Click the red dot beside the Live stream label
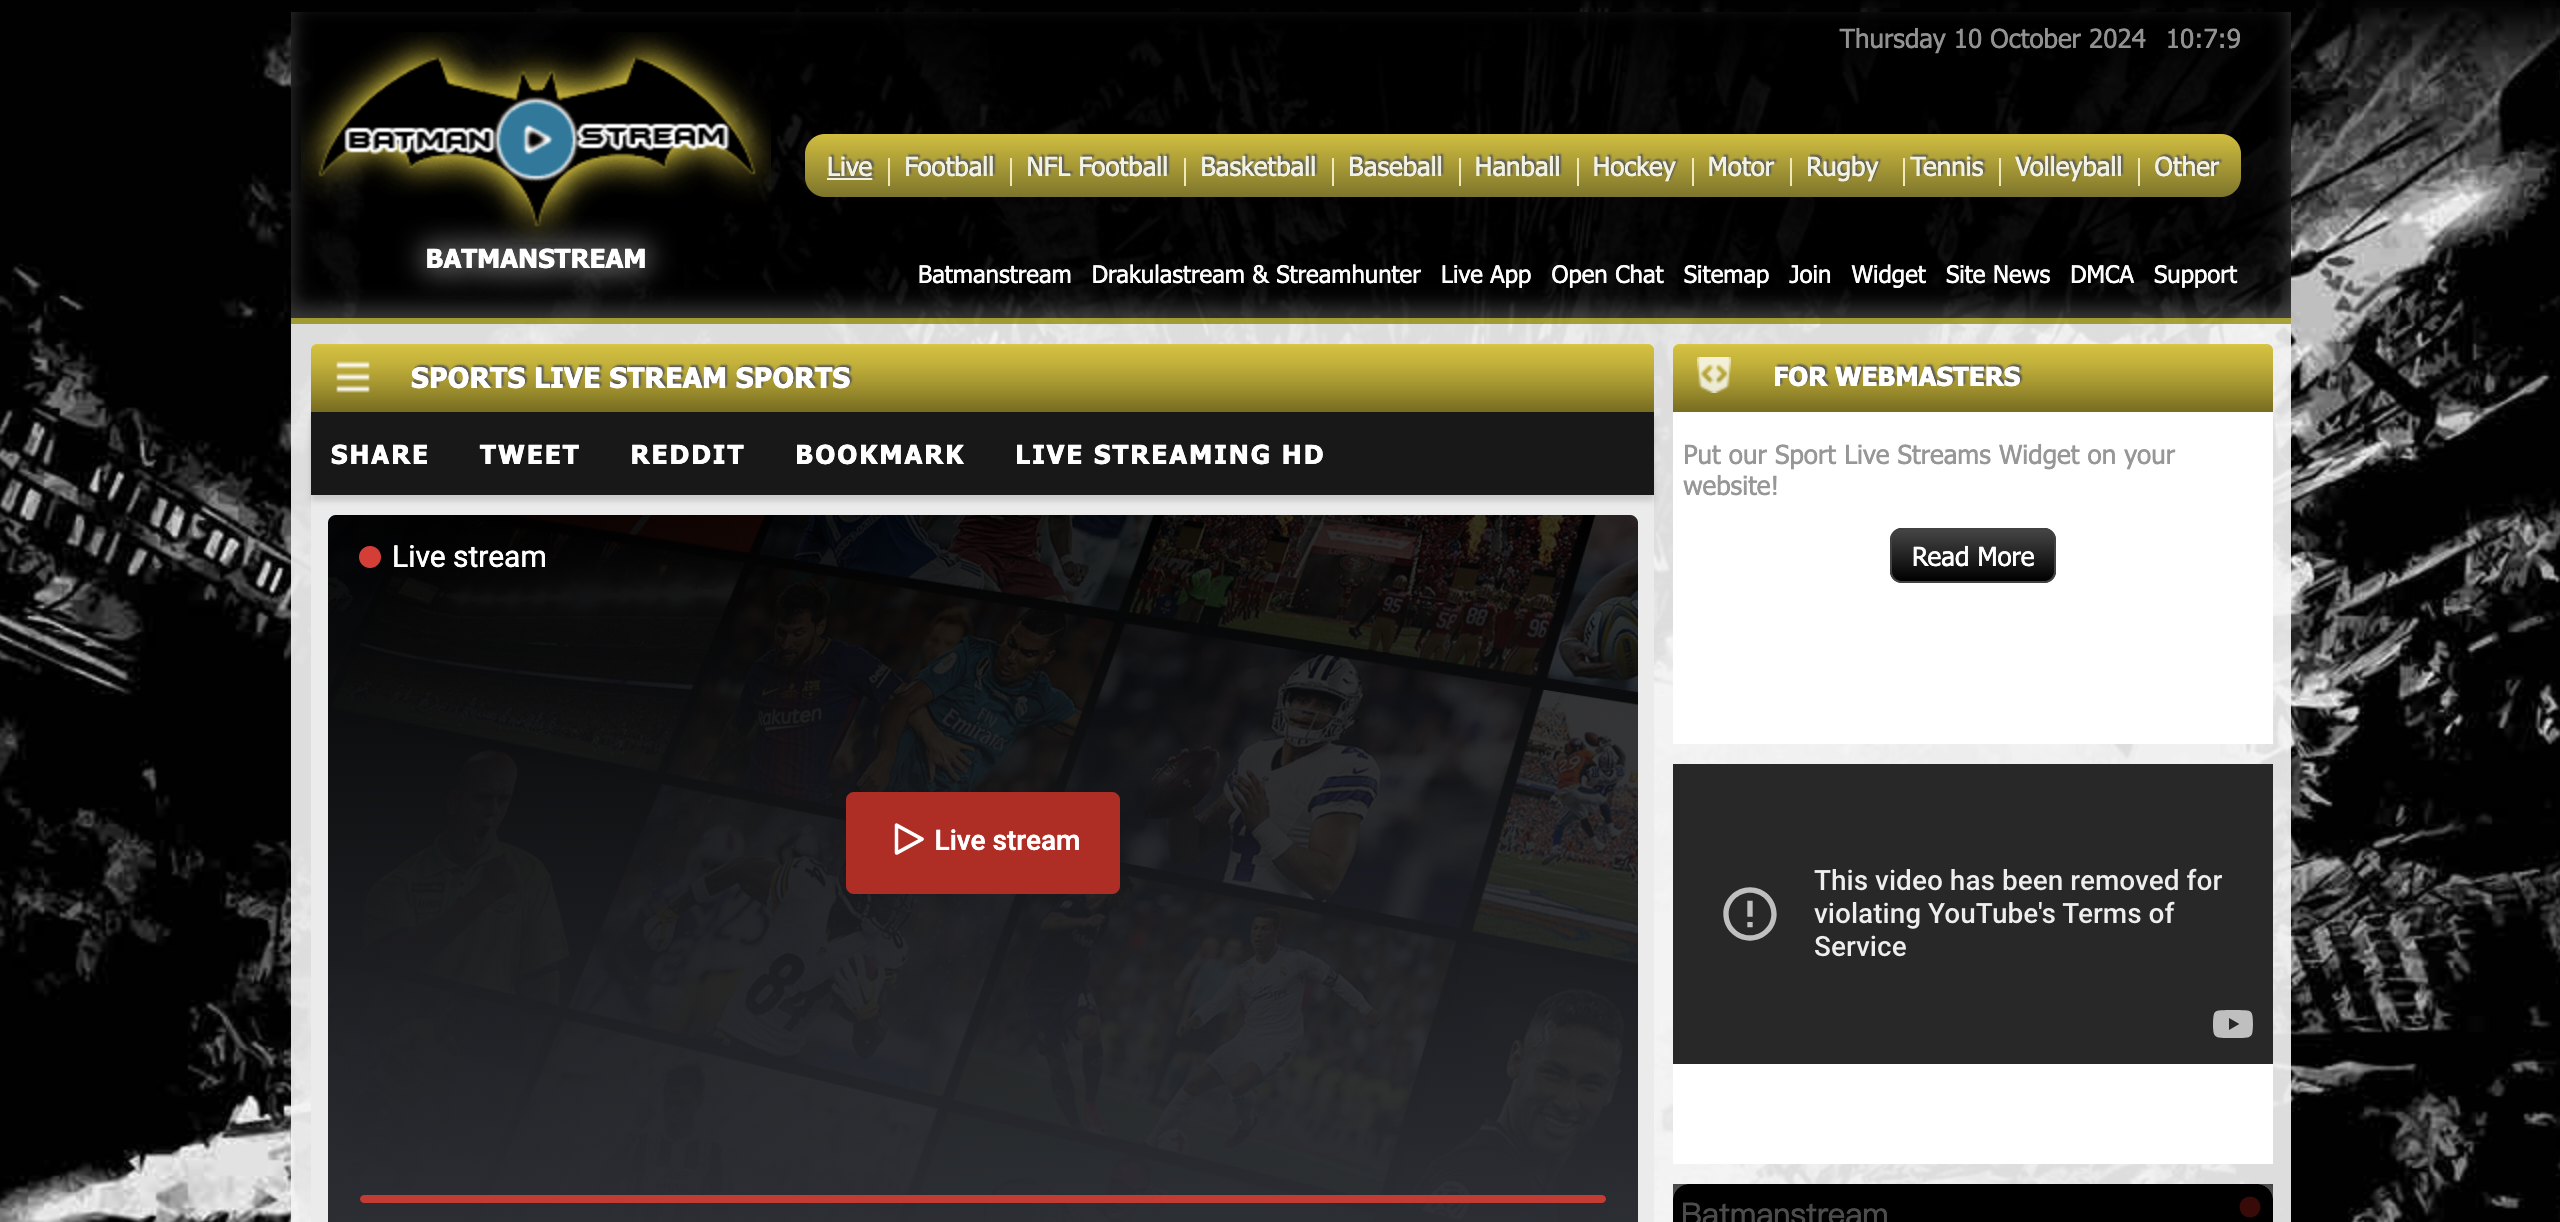The height and width of the screenshot is (1222, 2560). pos(370,557)
